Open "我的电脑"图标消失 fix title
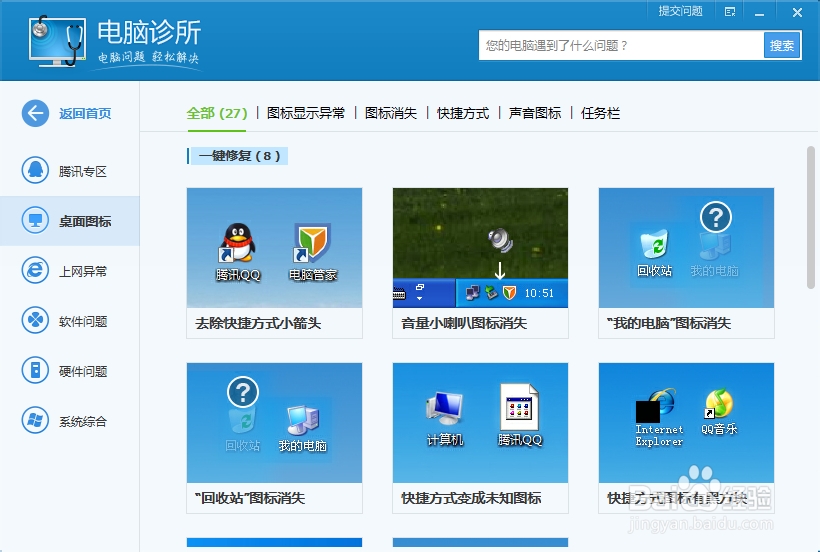The height and width of the screenshot is (552, 820). coord(668,323)
